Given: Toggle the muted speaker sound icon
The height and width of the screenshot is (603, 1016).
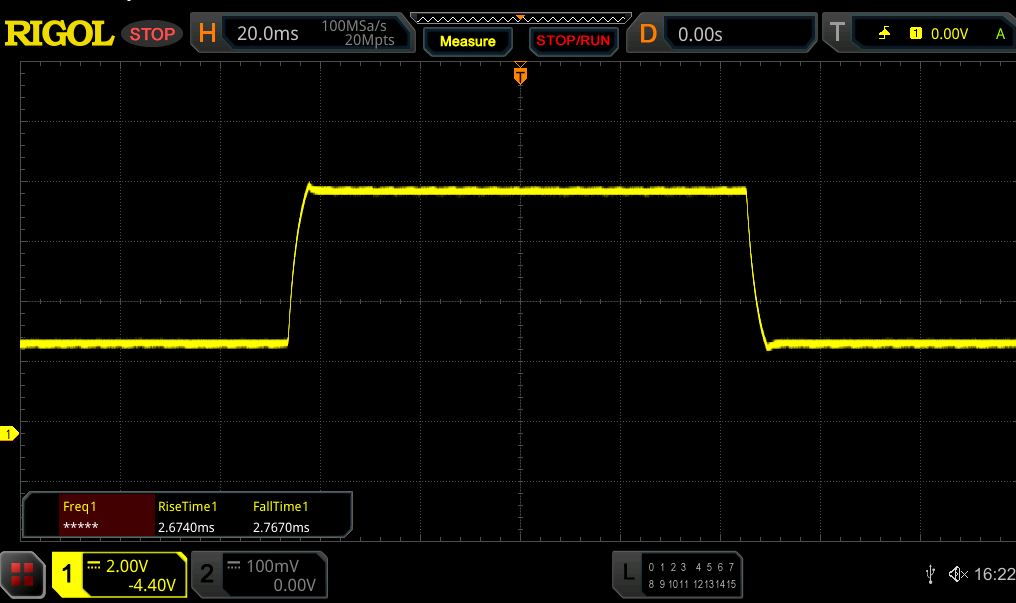Looking at the screenshot, I should 958,574.
